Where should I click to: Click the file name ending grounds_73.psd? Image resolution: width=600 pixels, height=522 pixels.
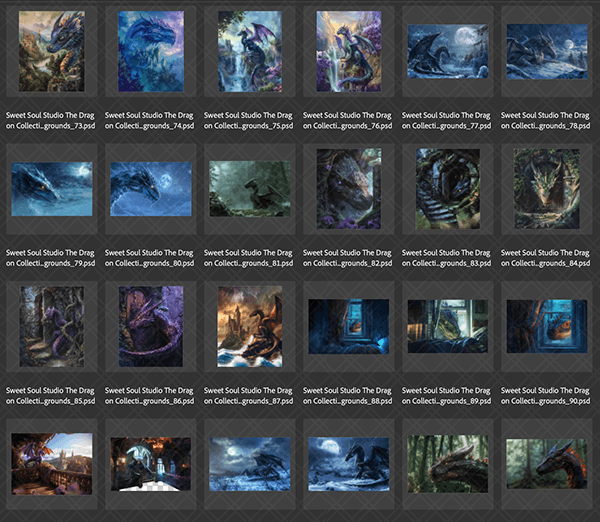(51, 120)
